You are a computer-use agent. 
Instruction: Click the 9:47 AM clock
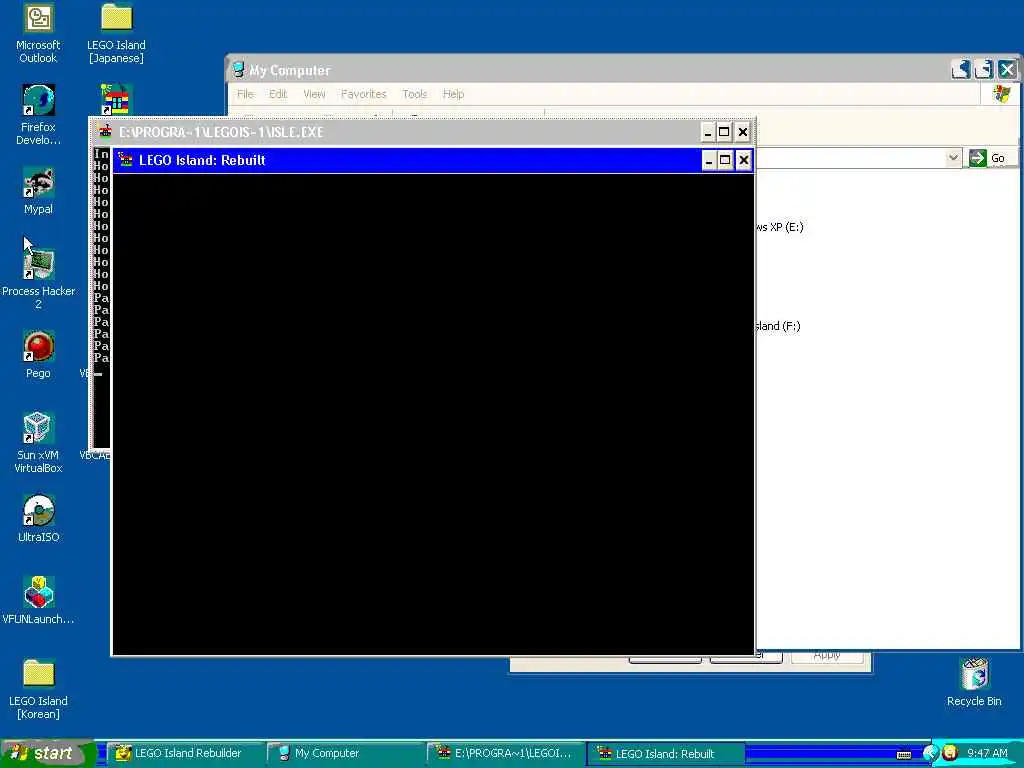[x=987, y=754]
